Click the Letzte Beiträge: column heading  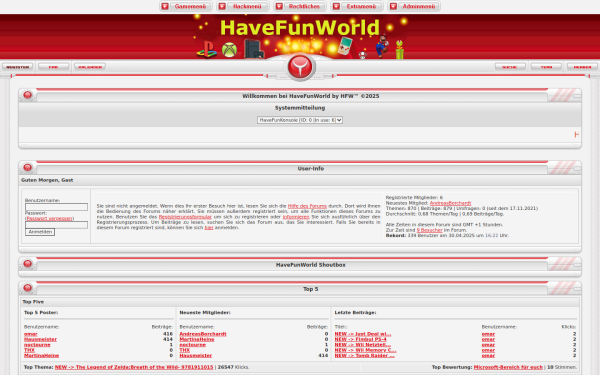point(355,313)
